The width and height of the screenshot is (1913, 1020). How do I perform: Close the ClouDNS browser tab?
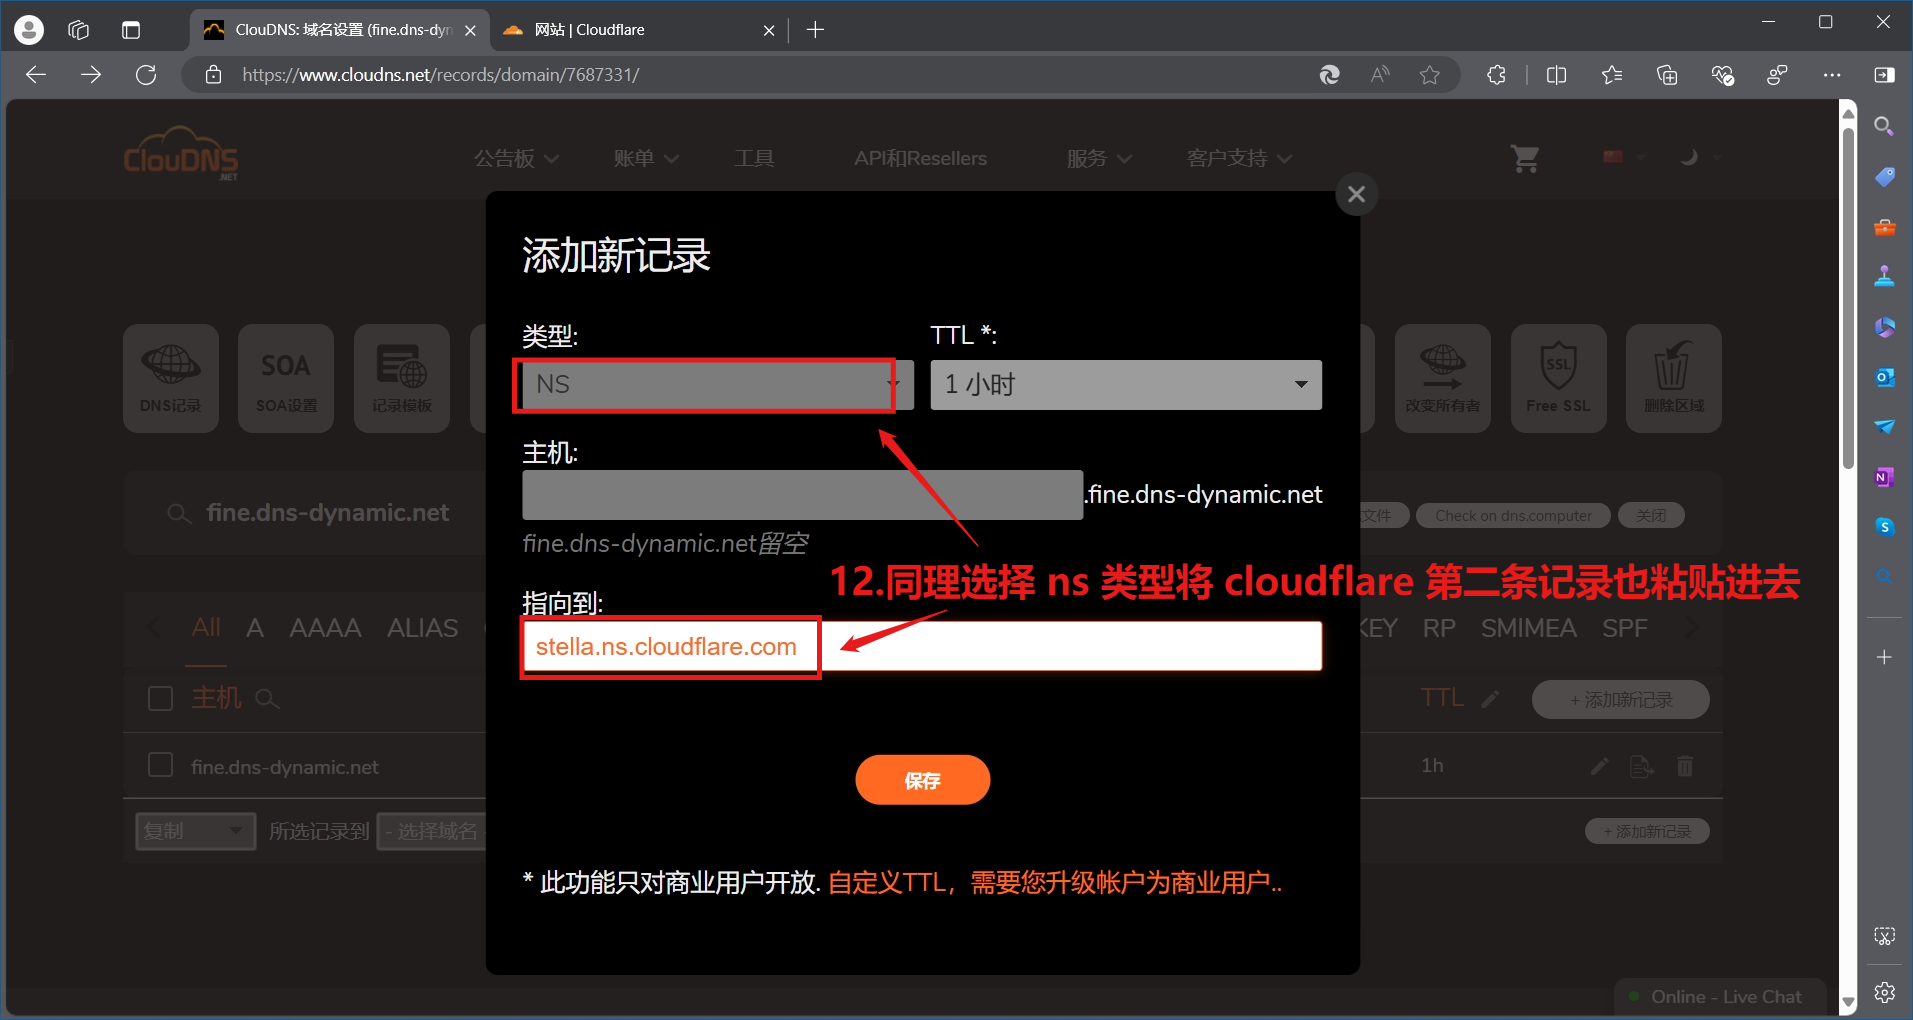(x=470, y=30)
